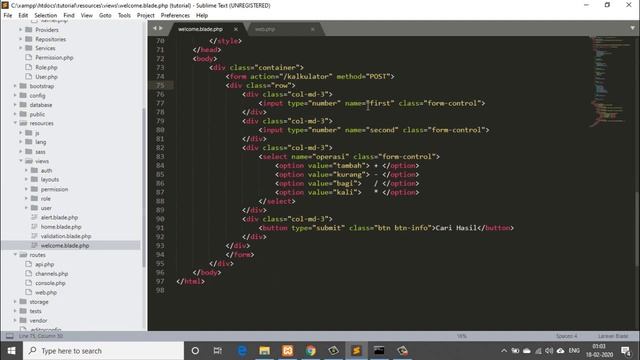The width and height of the screenshot is (640, 360).
Task: Open the volume control in the tray
Action: [549, 351]
